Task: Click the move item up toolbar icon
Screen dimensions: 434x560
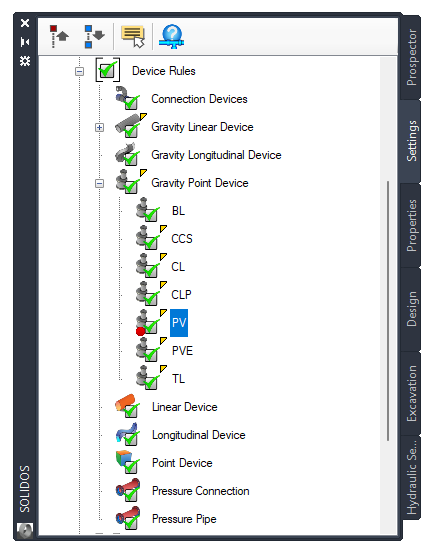Action: pos(59,36)
